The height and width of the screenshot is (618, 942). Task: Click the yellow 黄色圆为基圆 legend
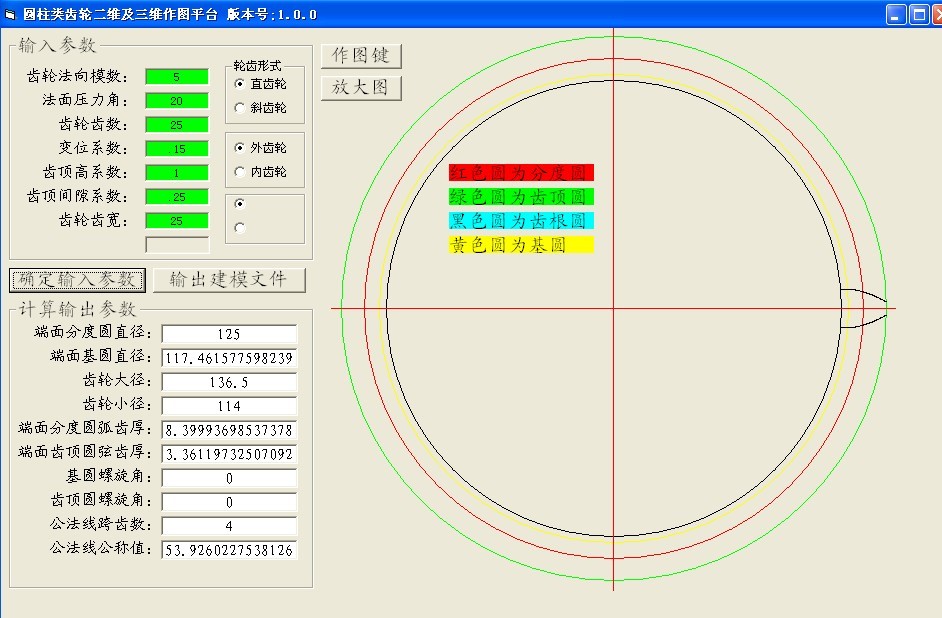(x=521, y=244)
